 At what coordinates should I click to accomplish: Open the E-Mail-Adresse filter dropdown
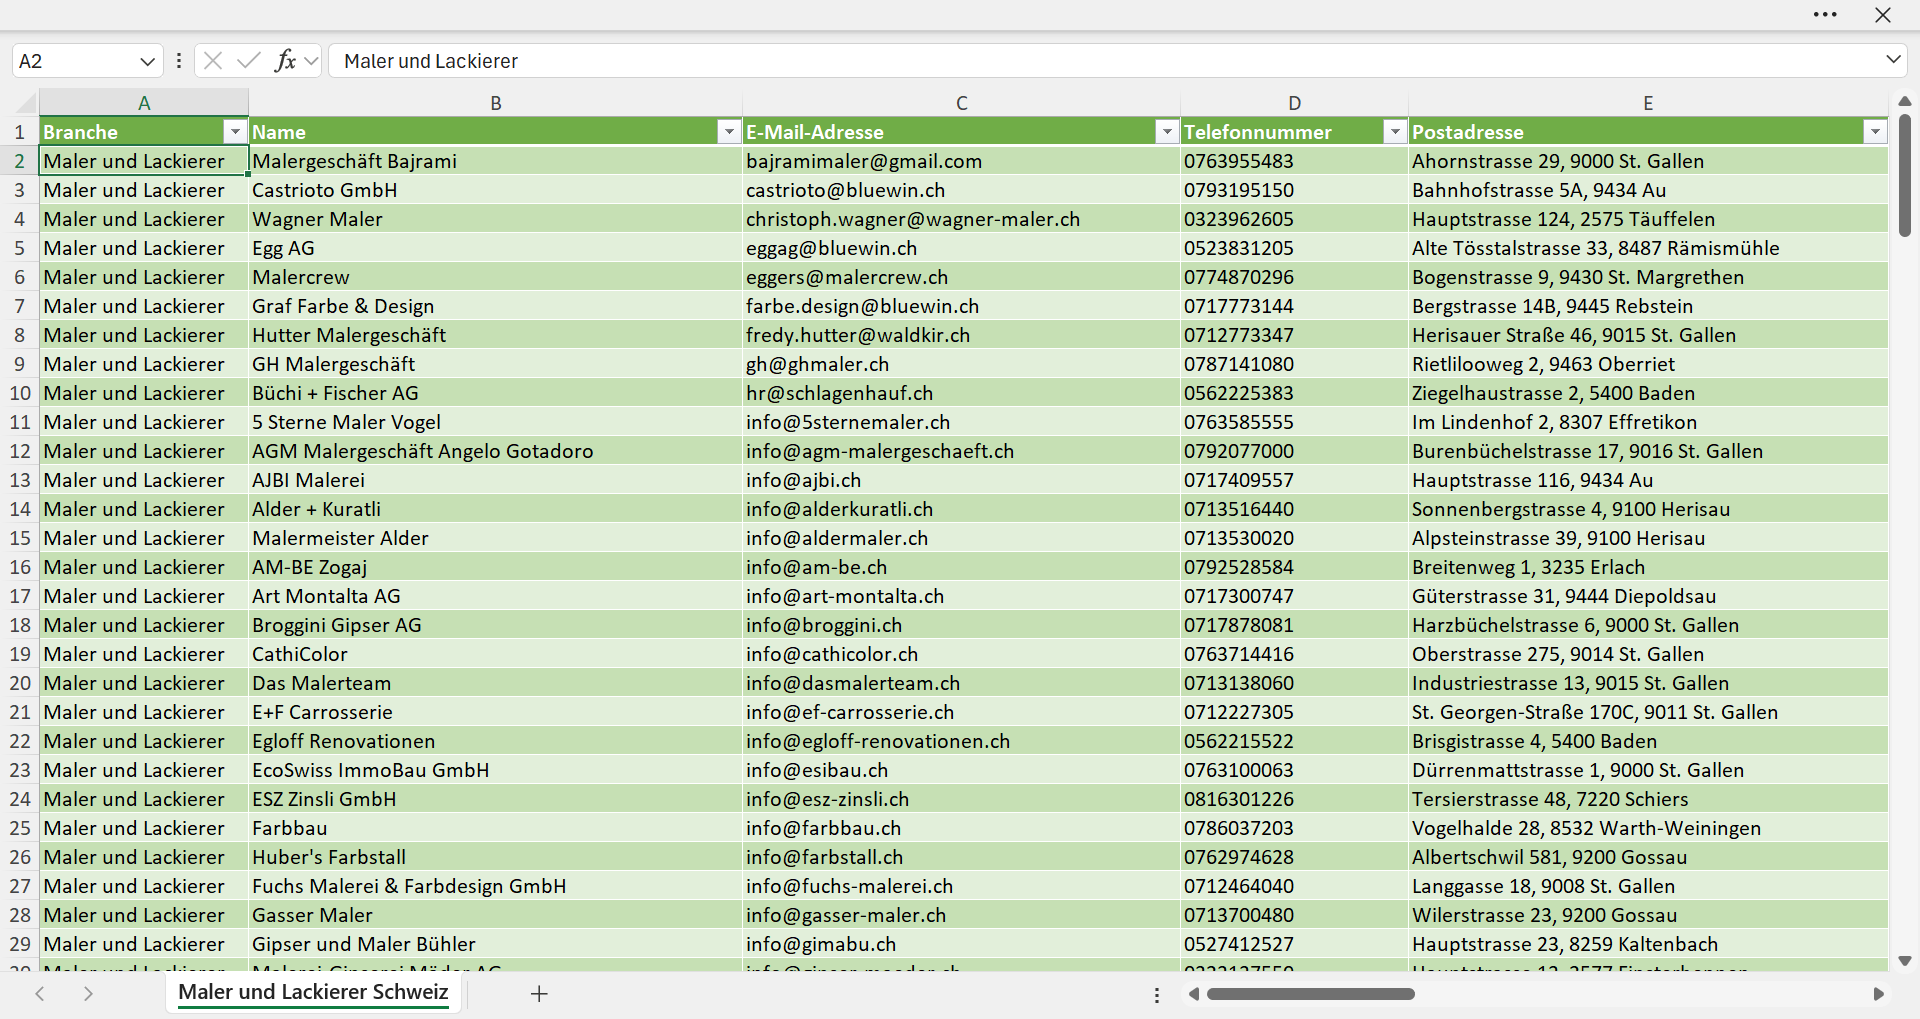(1167, 132)
